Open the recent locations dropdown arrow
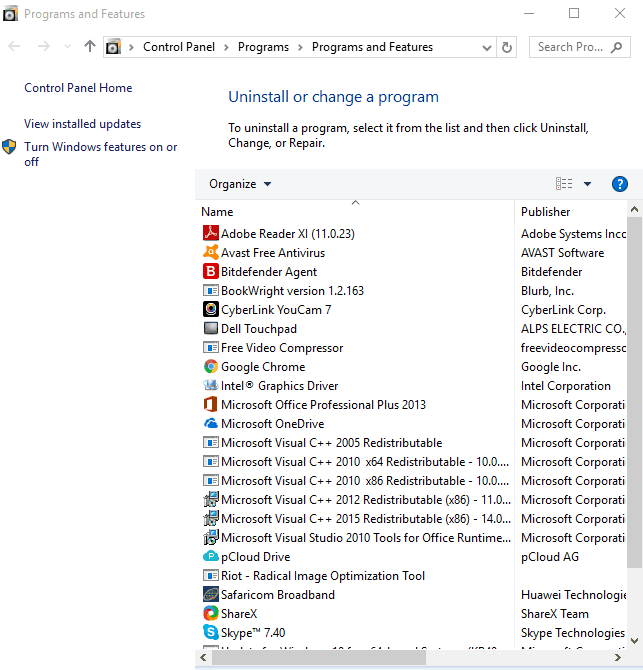643x670 pixels. point(67,47)
